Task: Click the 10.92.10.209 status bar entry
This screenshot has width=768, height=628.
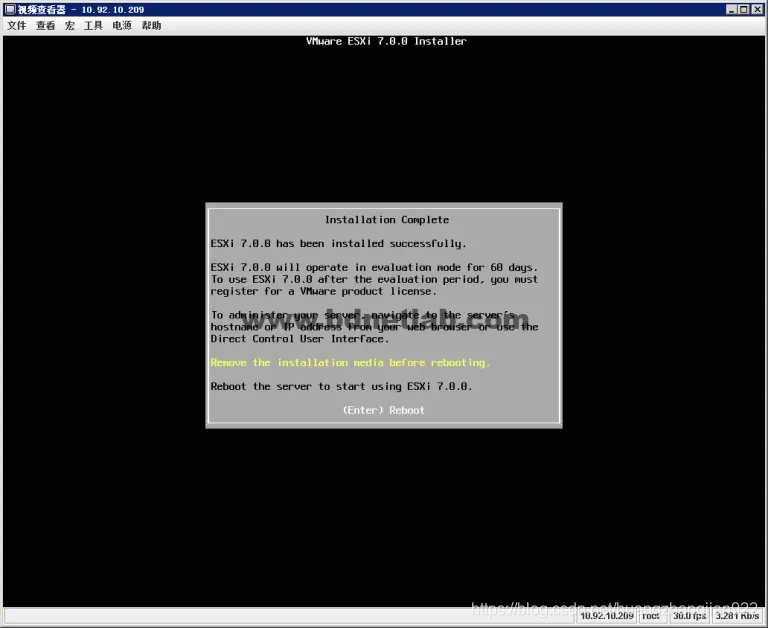Action: pos(607,616)
